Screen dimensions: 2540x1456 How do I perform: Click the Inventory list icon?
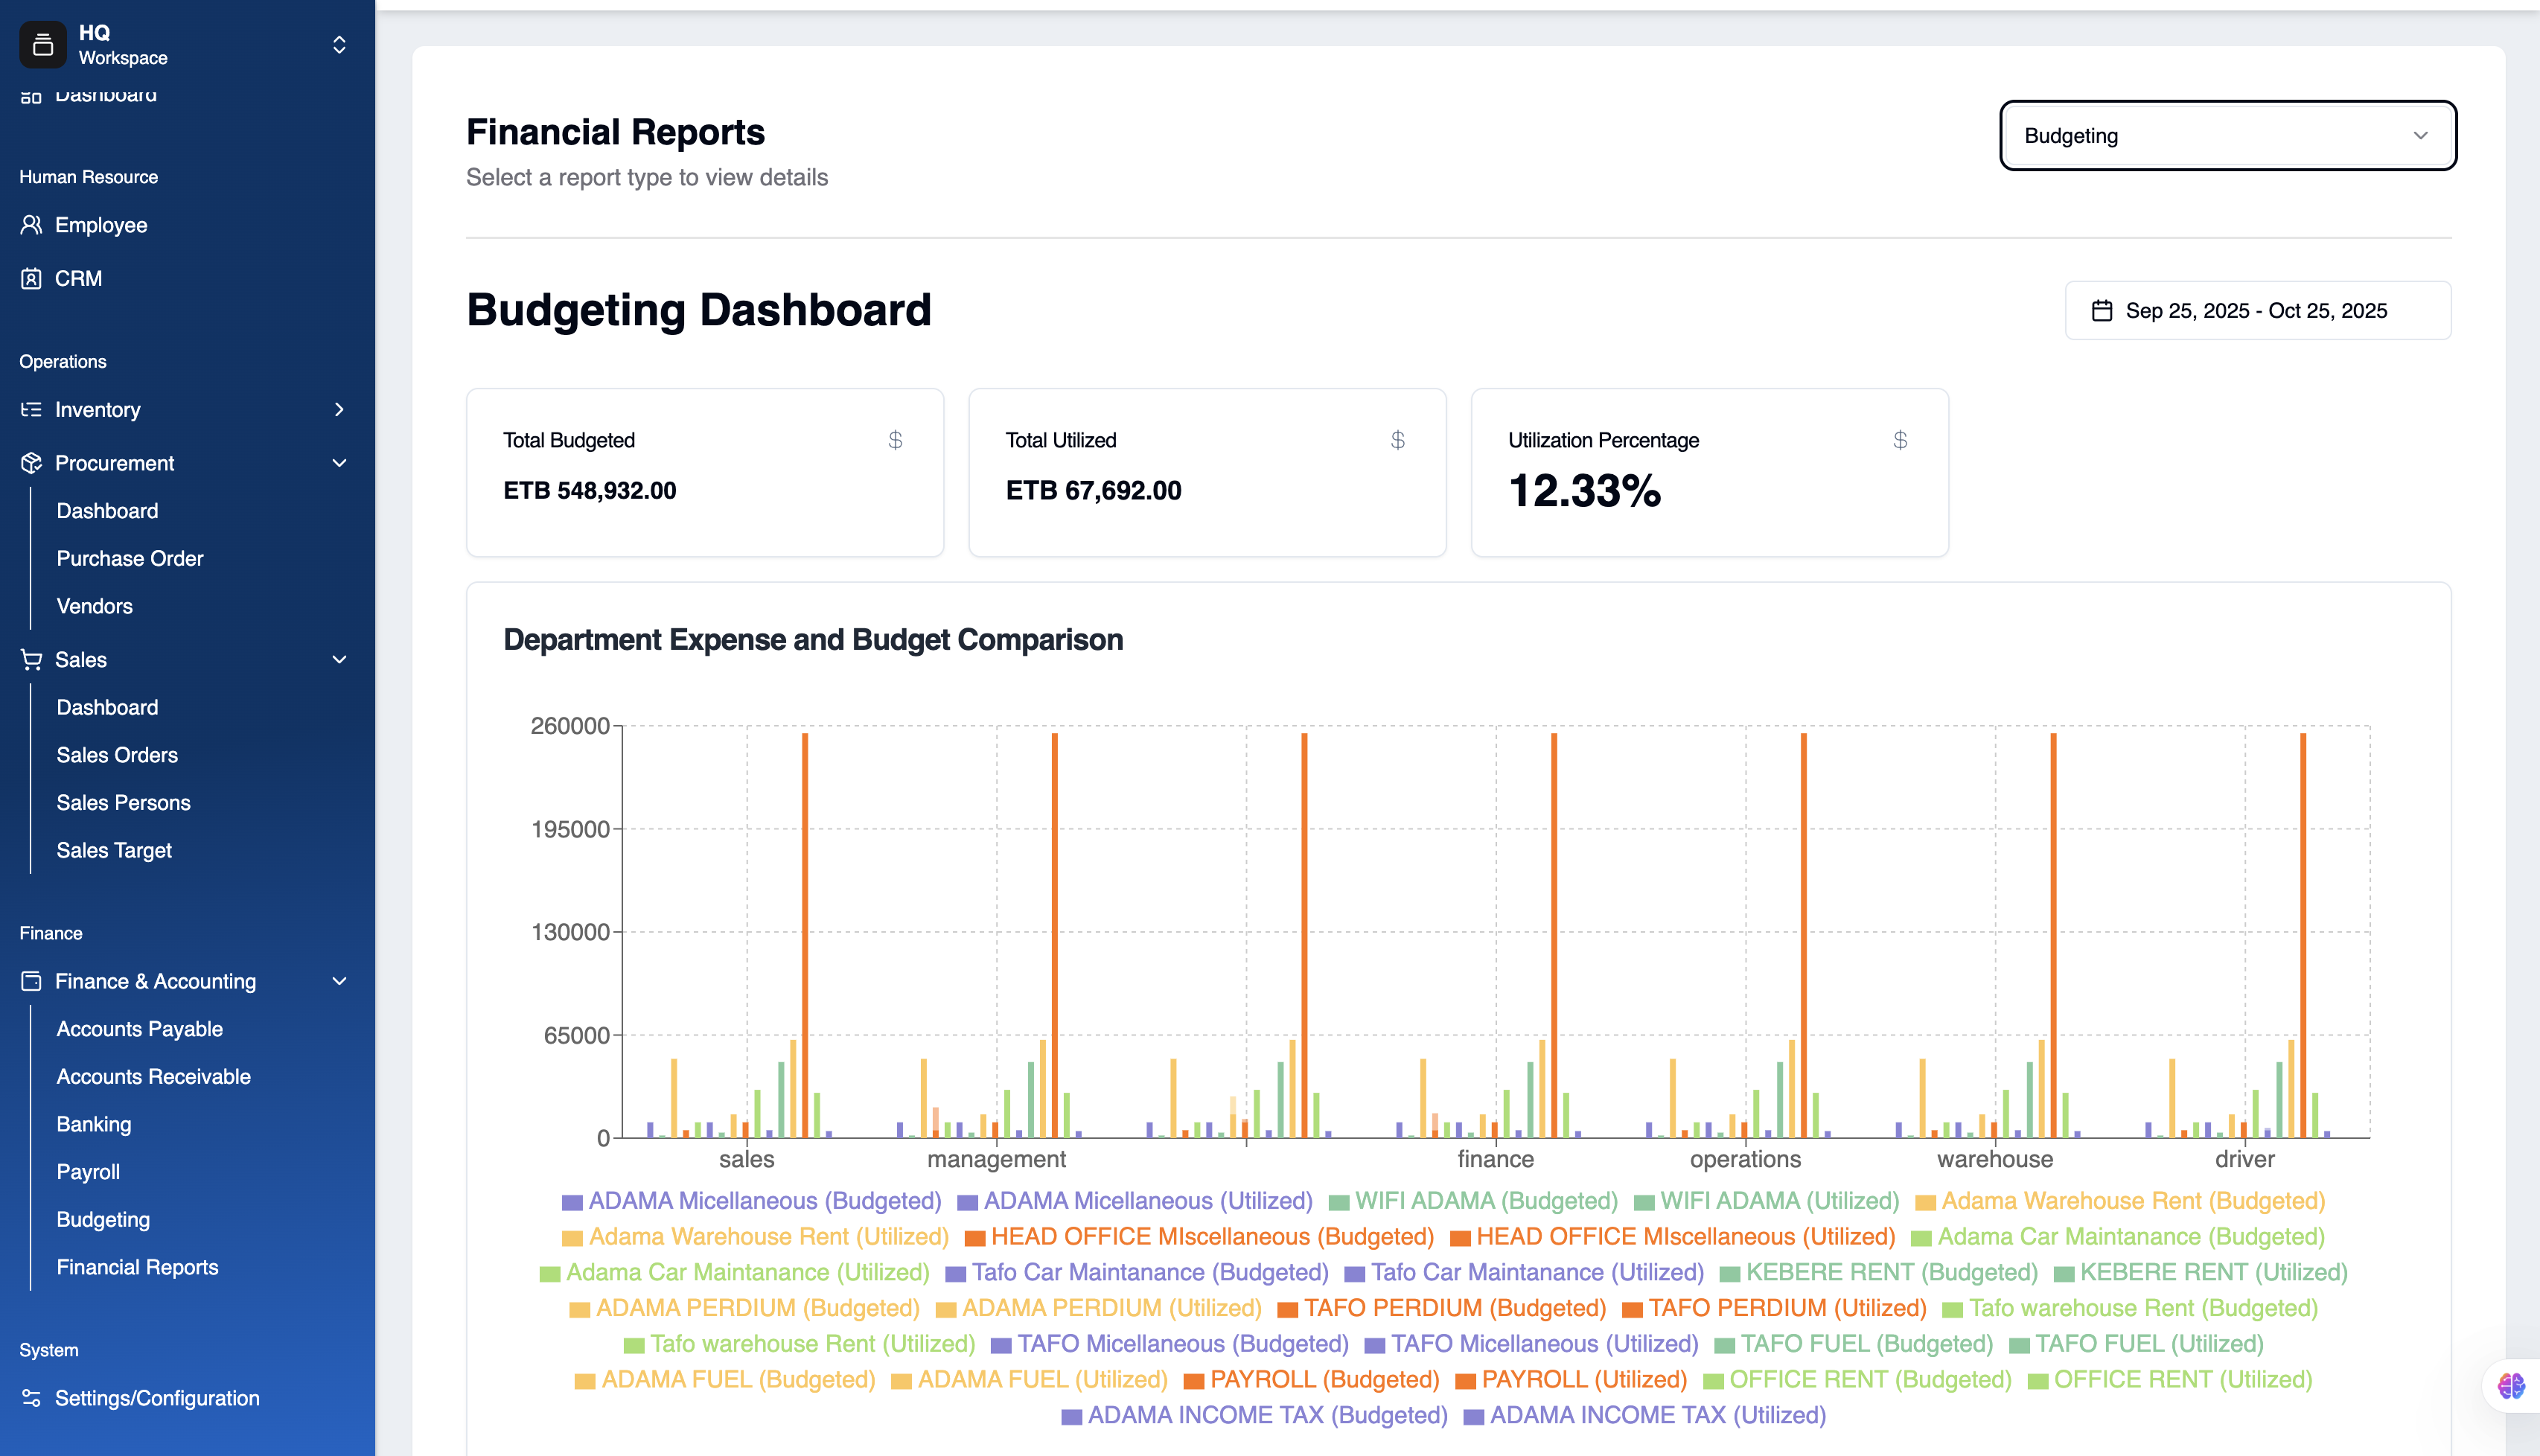click(31, 410)
